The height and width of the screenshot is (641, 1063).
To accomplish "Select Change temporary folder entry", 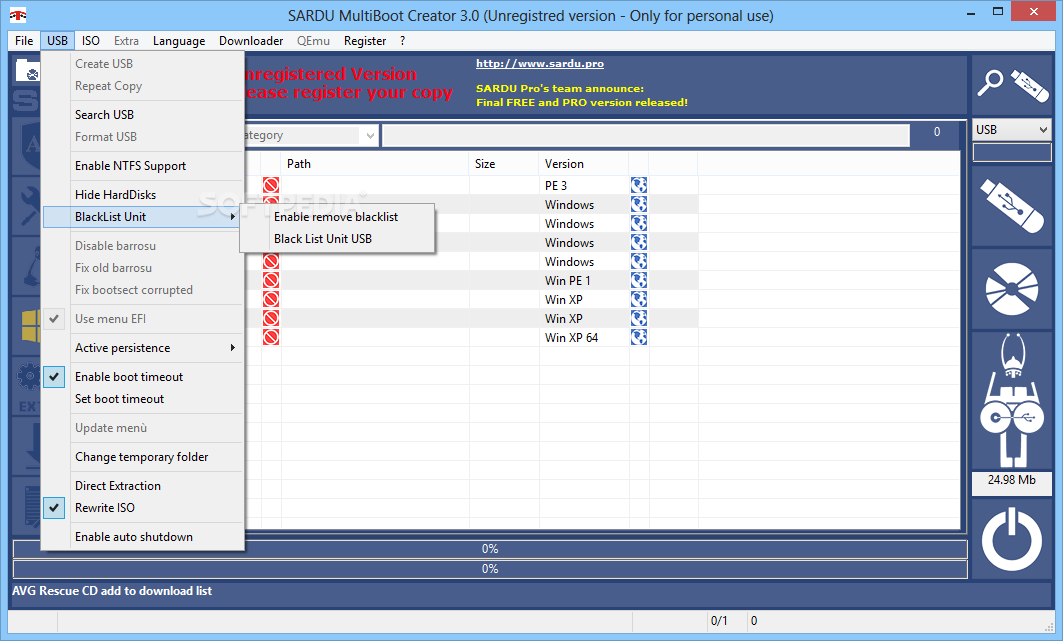I will pyautogui.click(x=142, y=457).
